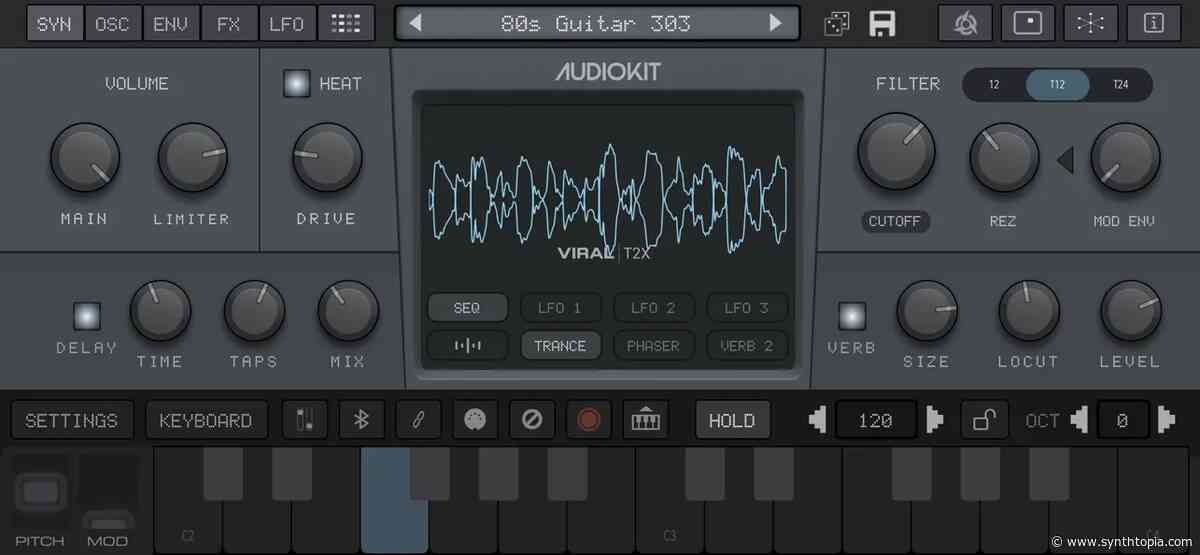Go to previous preset arrow
Viewport: 1200px width, 555px height.
[x=415, y=23]
